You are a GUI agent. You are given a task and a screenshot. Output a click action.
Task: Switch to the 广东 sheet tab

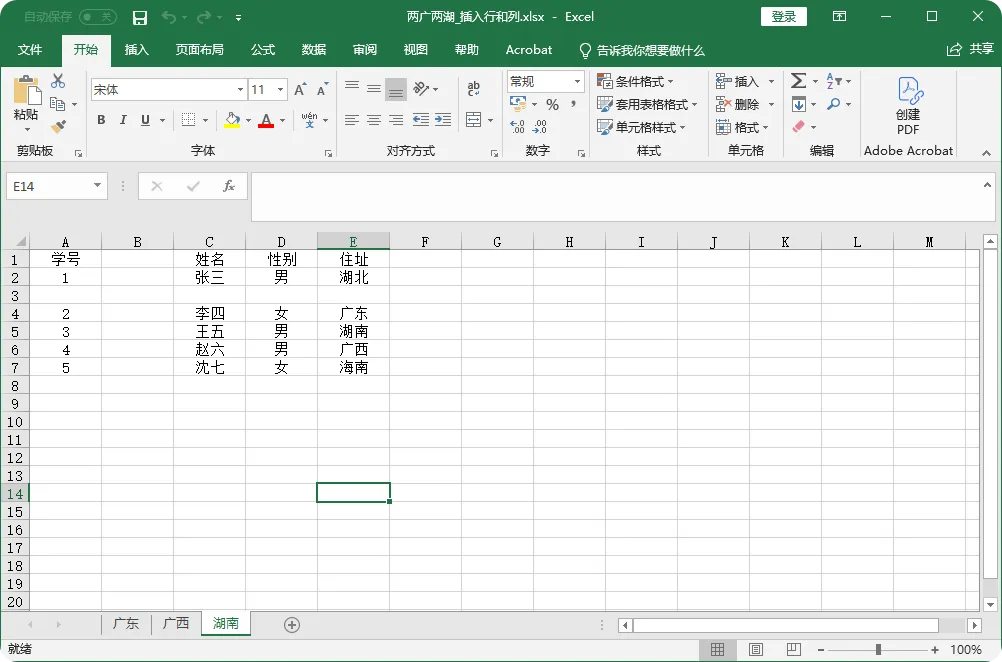tap(126, 624)
